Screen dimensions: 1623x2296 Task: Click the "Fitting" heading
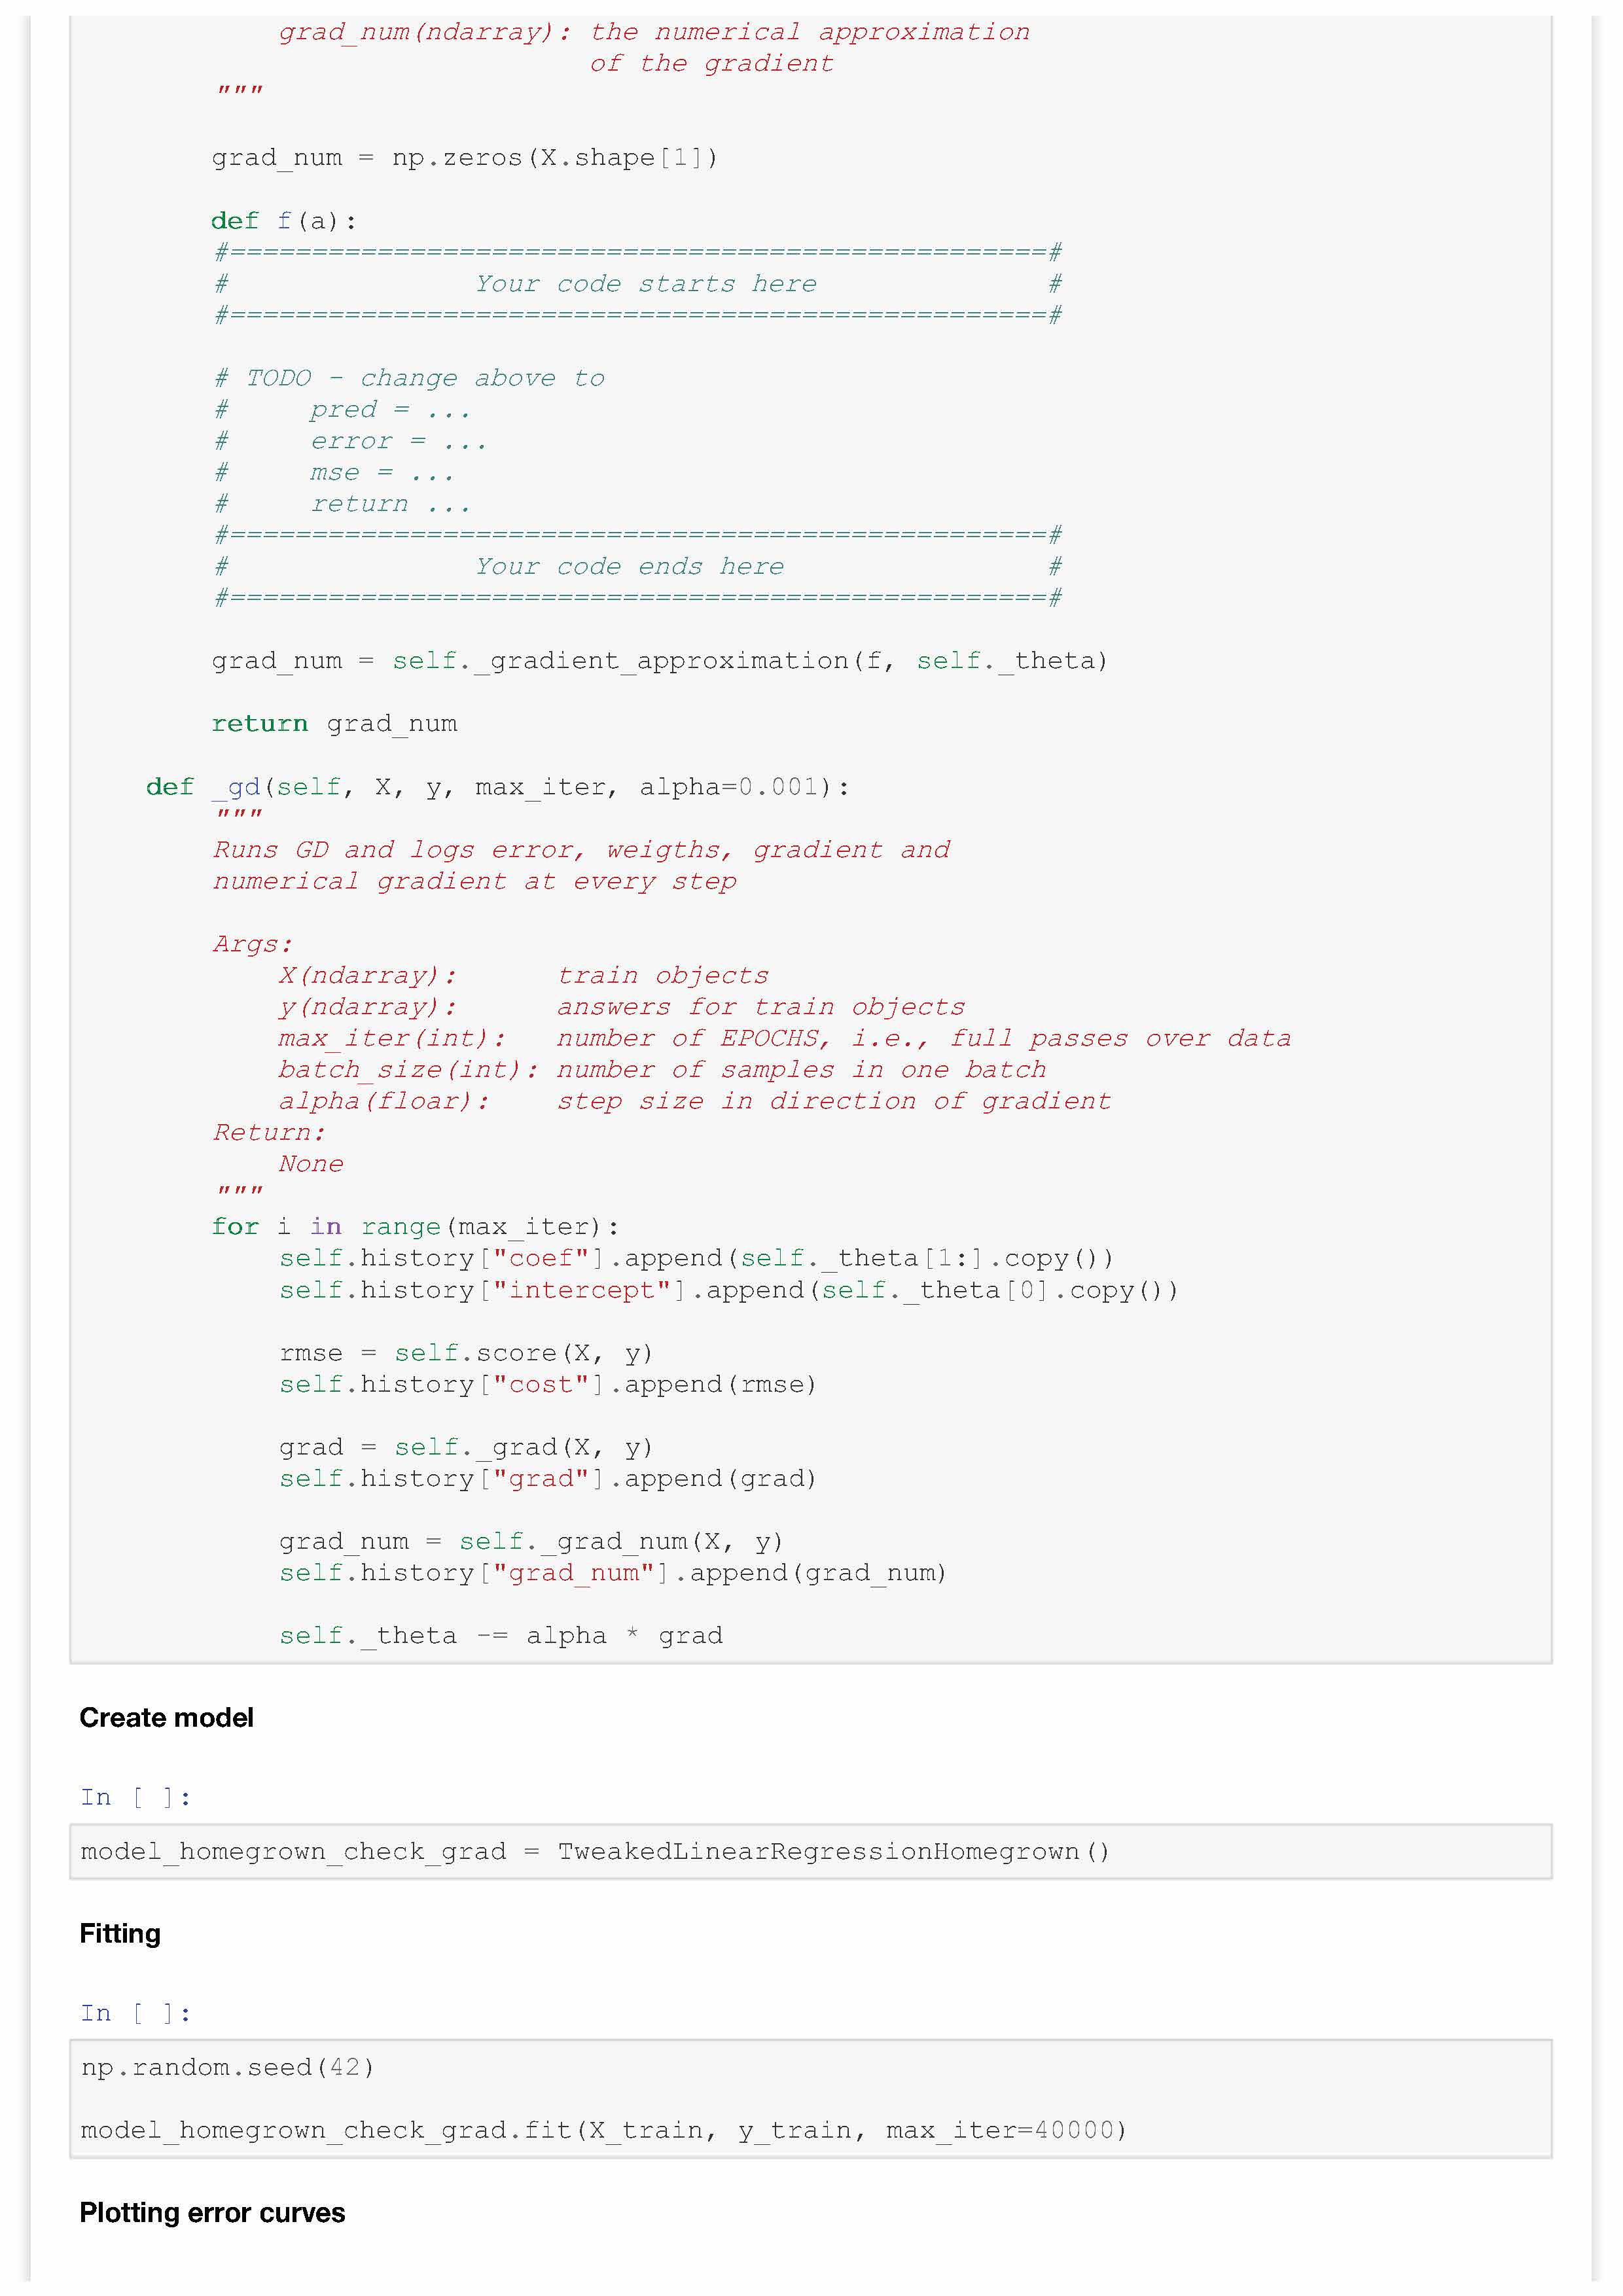point(120,1933)
